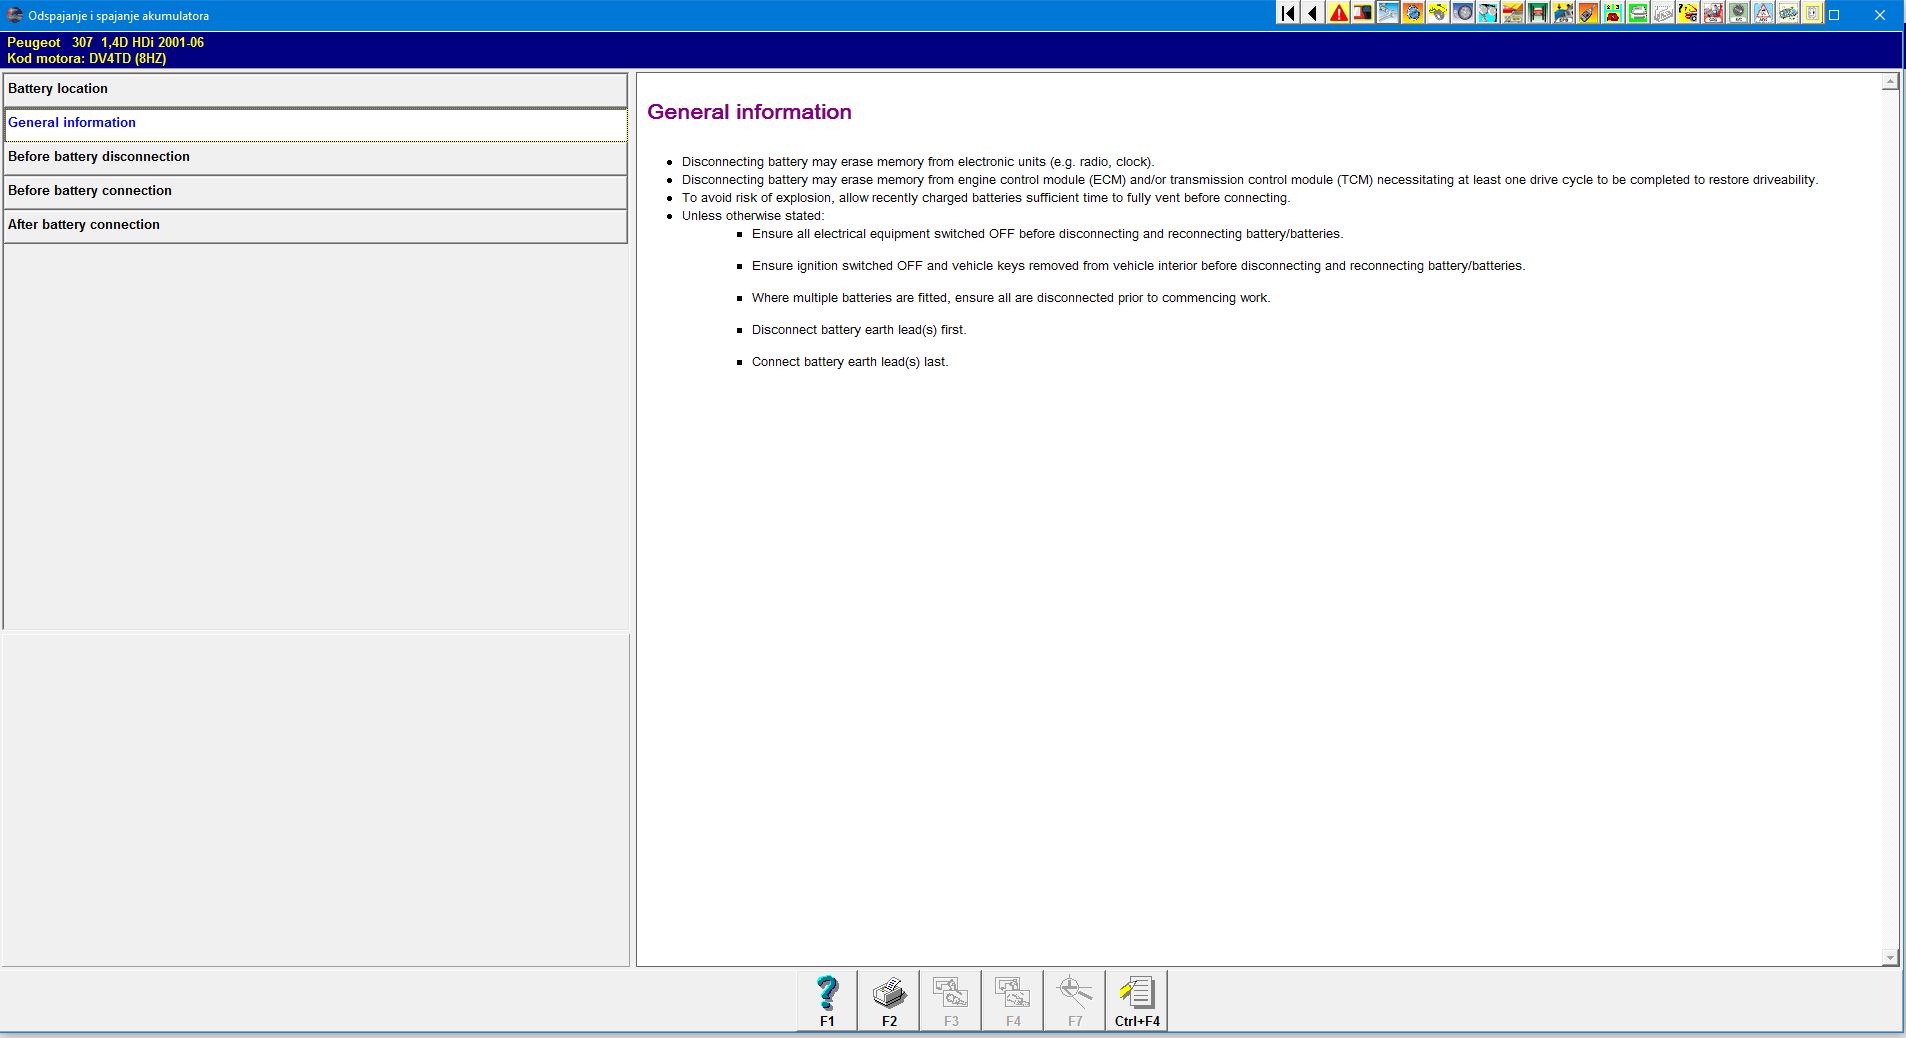Print the page with the F2 printer
This screenshot has width=1906, height=1038.
click(x=889, y=1000)
